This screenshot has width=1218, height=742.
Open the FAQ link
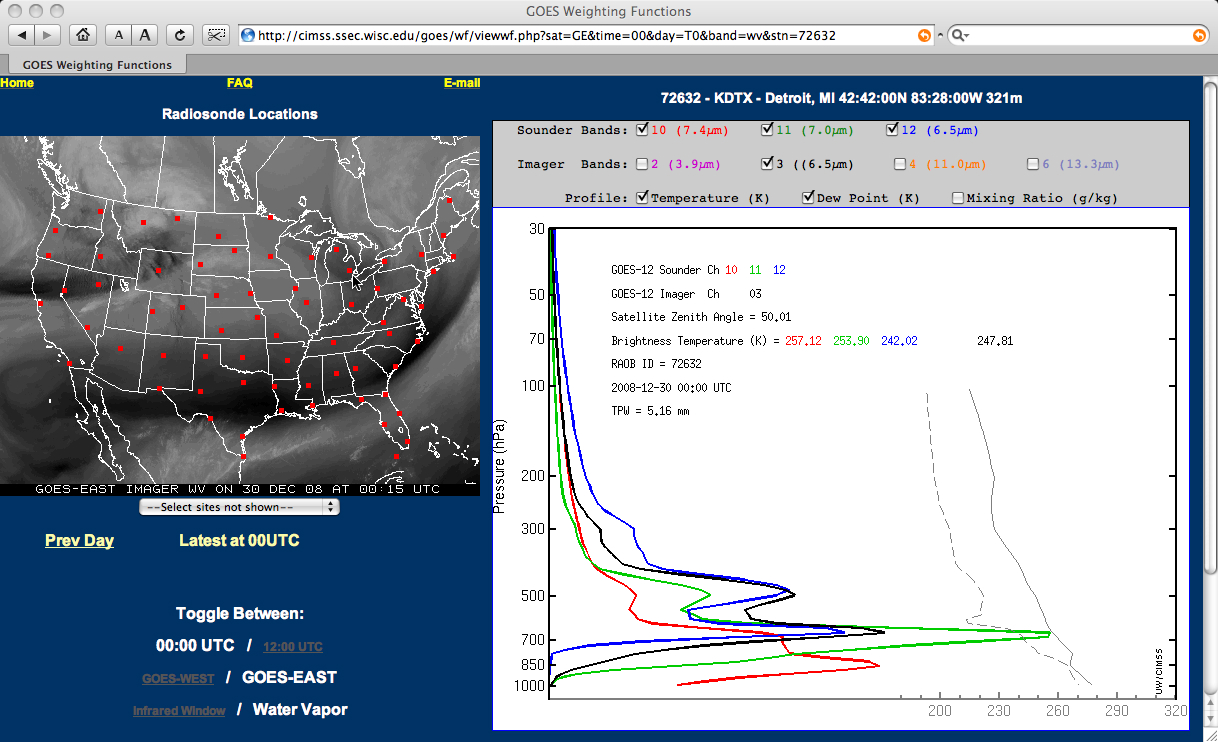point(240,83)
